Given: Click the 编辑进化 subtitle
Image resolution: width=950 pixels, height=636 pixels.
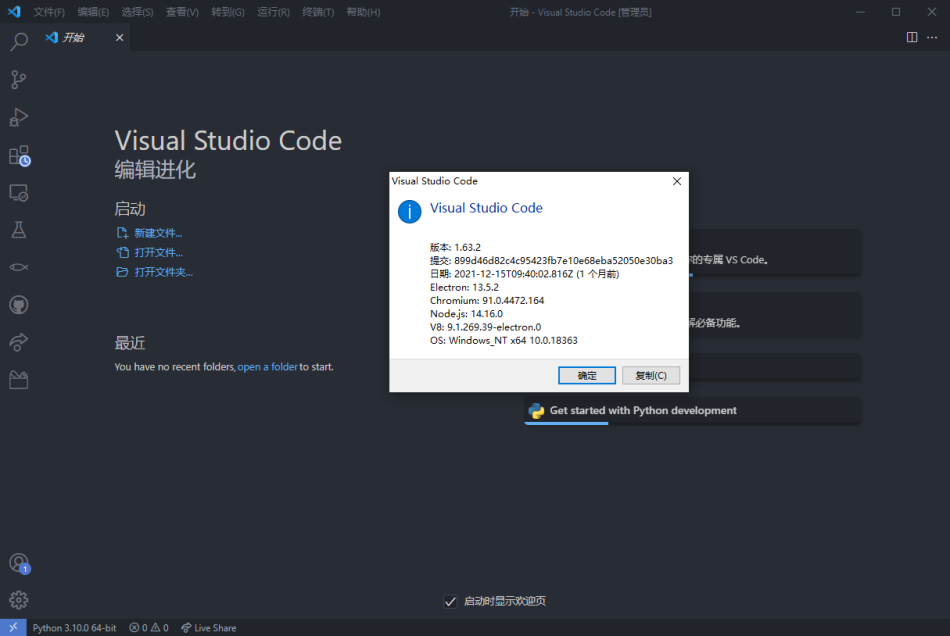Looking at the screenshot, I should tap(155, 170).
